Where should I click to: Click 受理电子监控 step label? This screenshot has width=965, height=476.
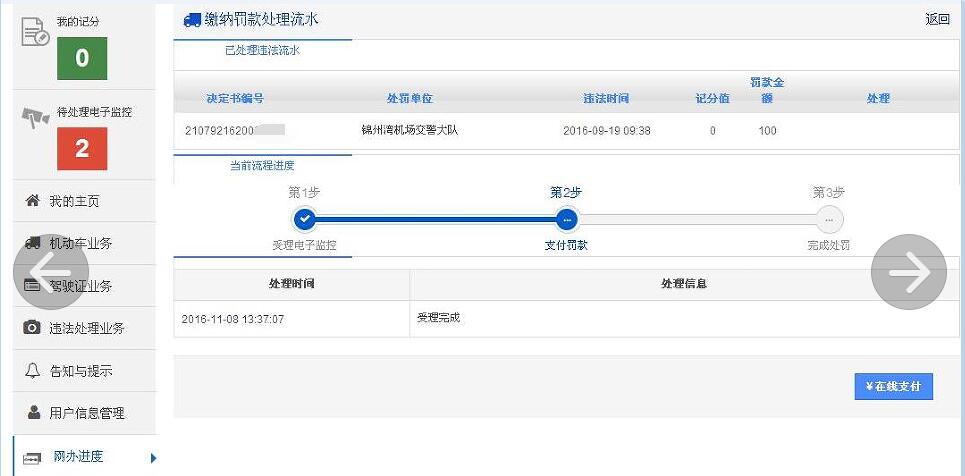305,245
